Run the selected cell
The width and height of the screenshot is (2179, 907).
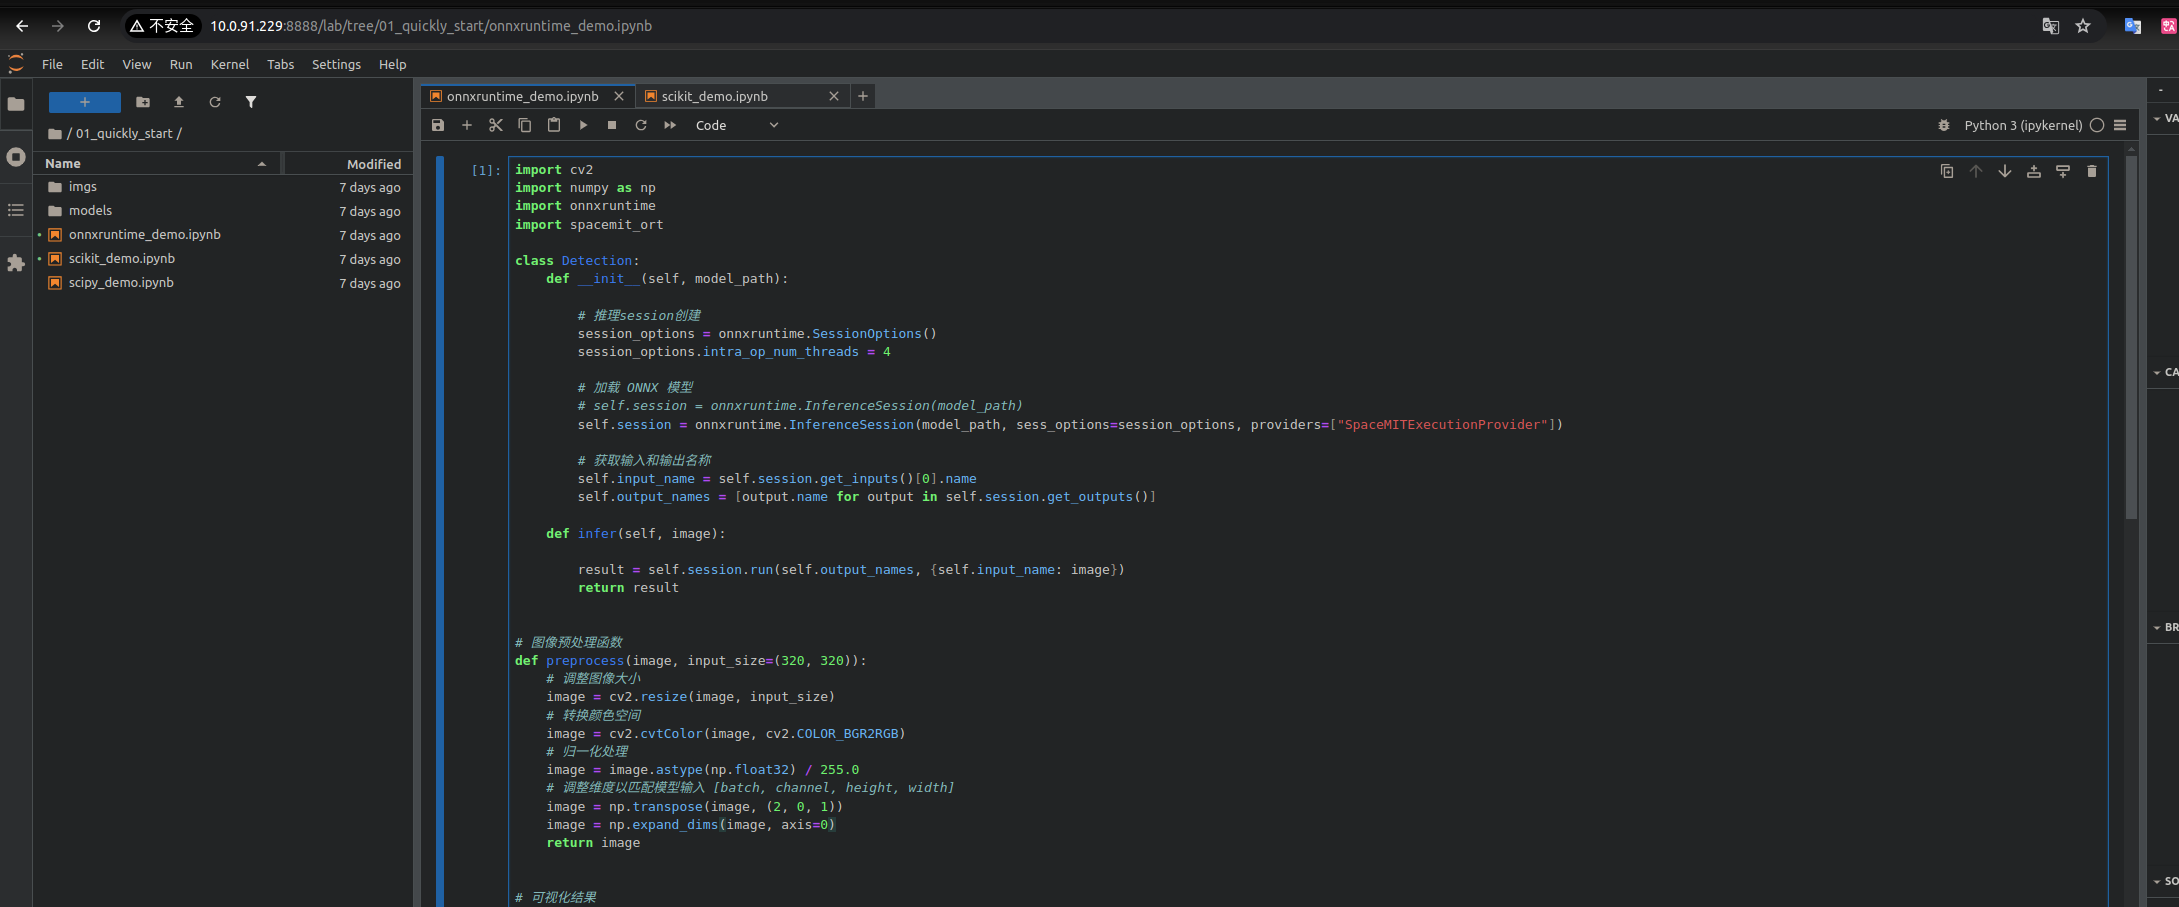pos(583,125)
